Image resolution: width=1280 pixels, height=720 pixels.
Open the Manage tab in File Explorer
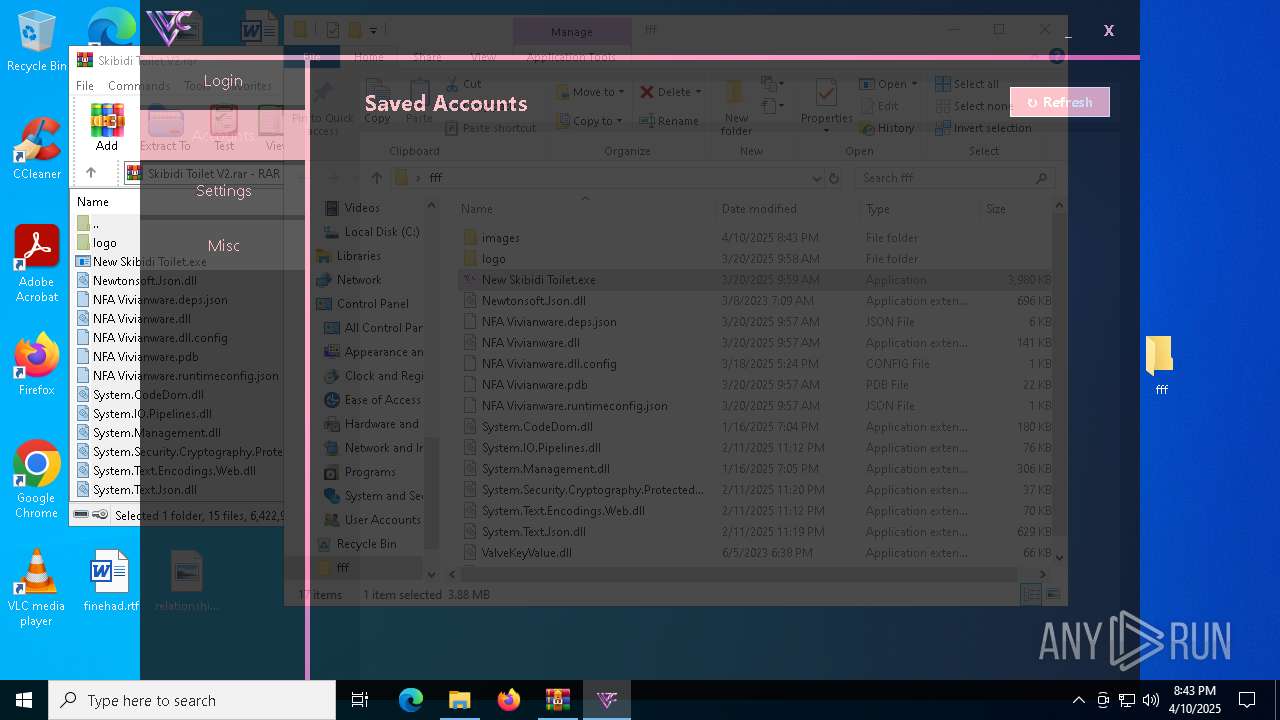click(x=571, y=31)
